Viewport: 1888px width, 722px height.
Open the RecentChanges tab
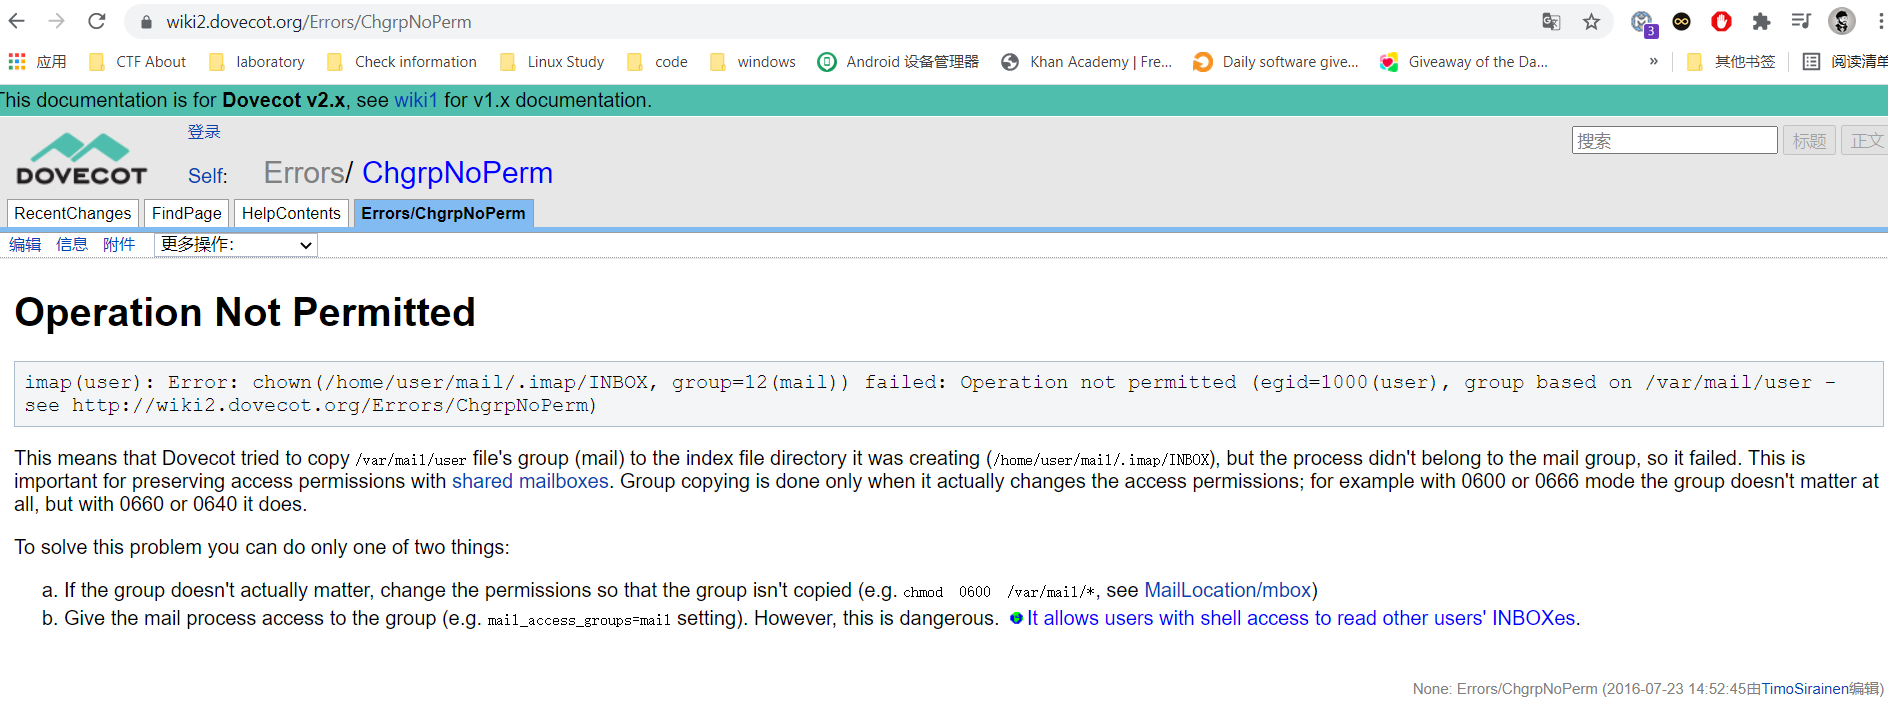pos(72,213)
